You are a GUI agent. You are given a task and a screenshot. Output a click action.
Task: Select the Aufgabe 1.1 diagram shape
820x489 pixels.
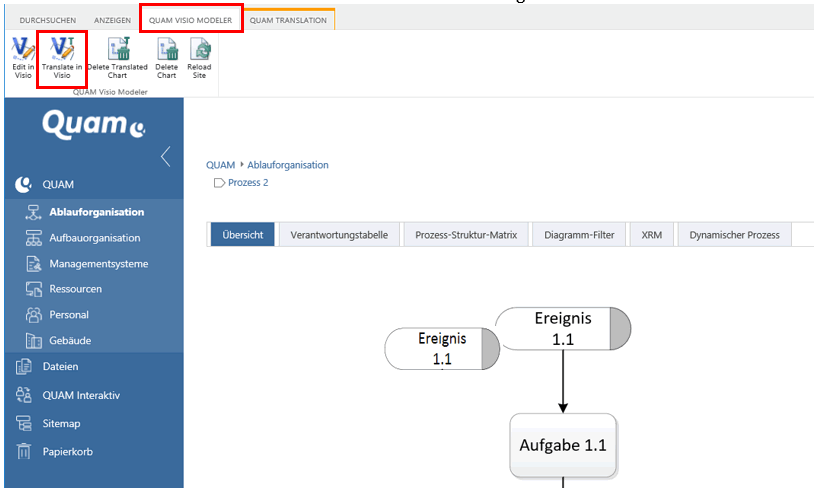562,444
